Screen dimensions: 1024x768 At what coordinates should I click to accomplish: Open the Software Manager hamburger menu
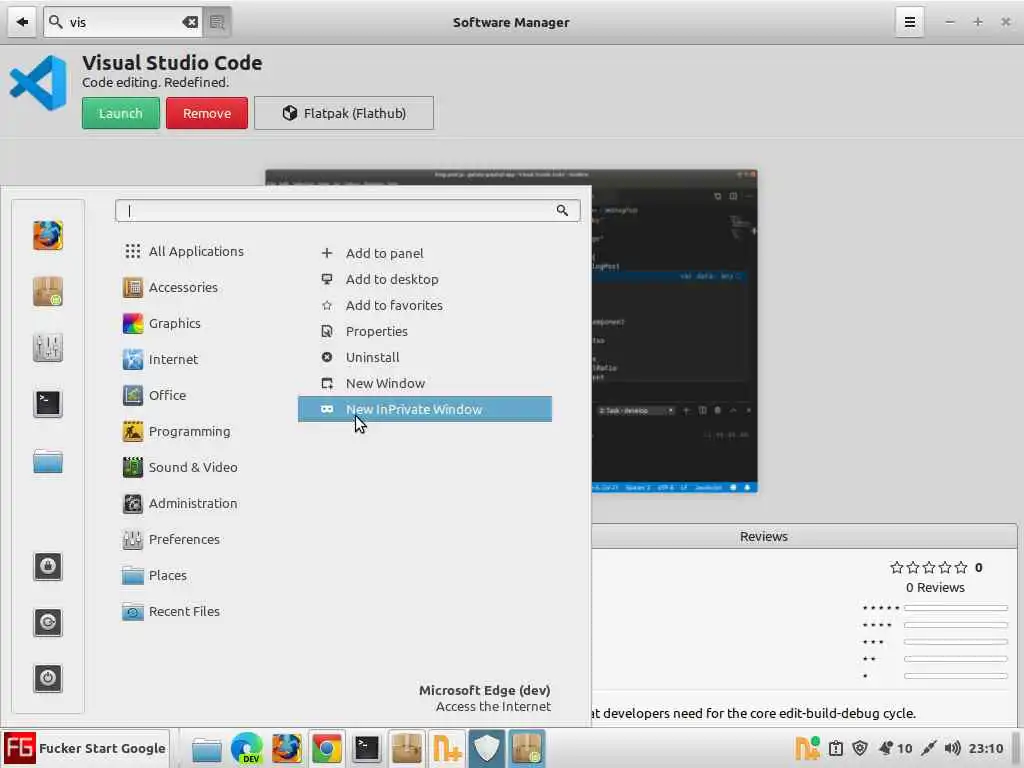pyautogui.click(x=909, y=22)
